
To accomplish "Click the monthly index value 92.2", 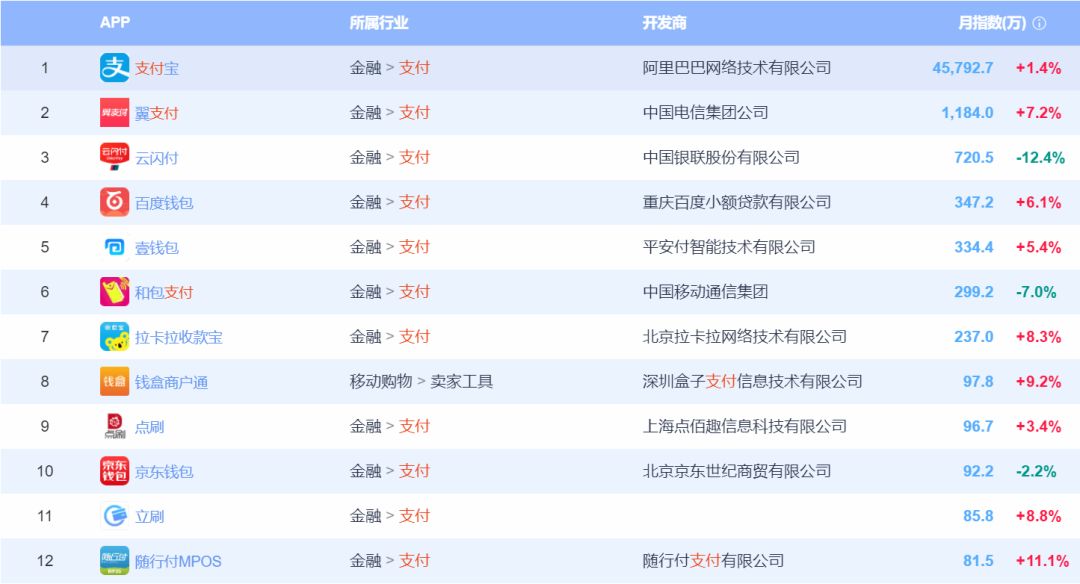I will (x=978, y=471).
